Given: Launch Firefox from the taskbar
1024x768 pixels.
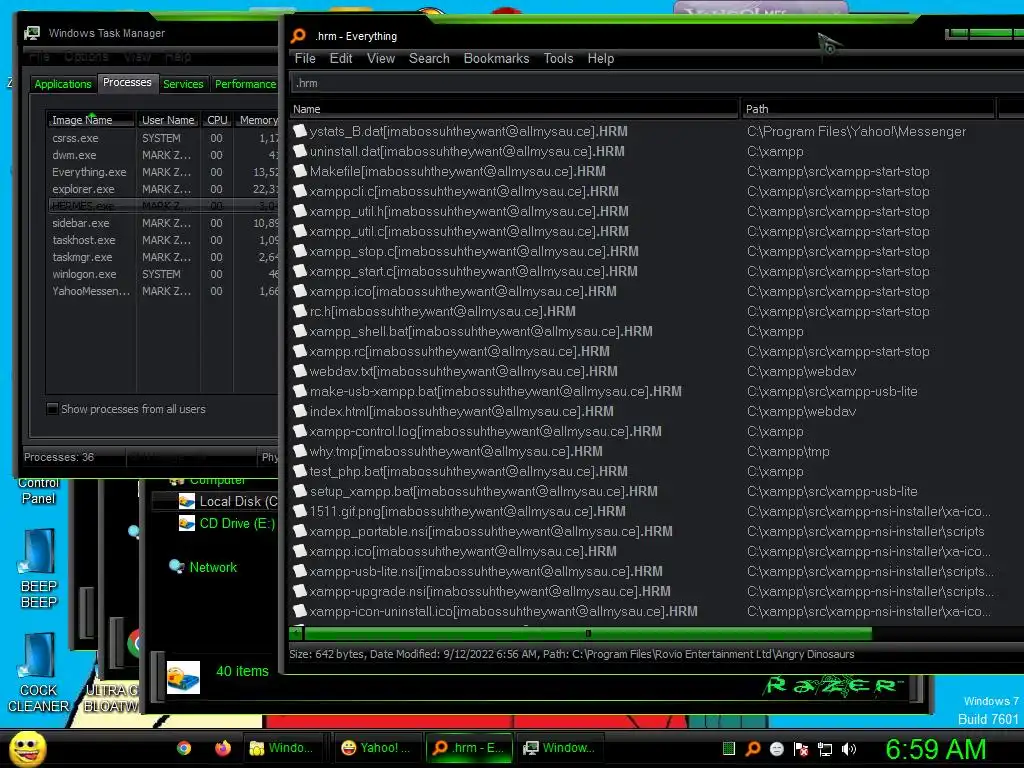Looking at the screenshot, I should [223, 748].
